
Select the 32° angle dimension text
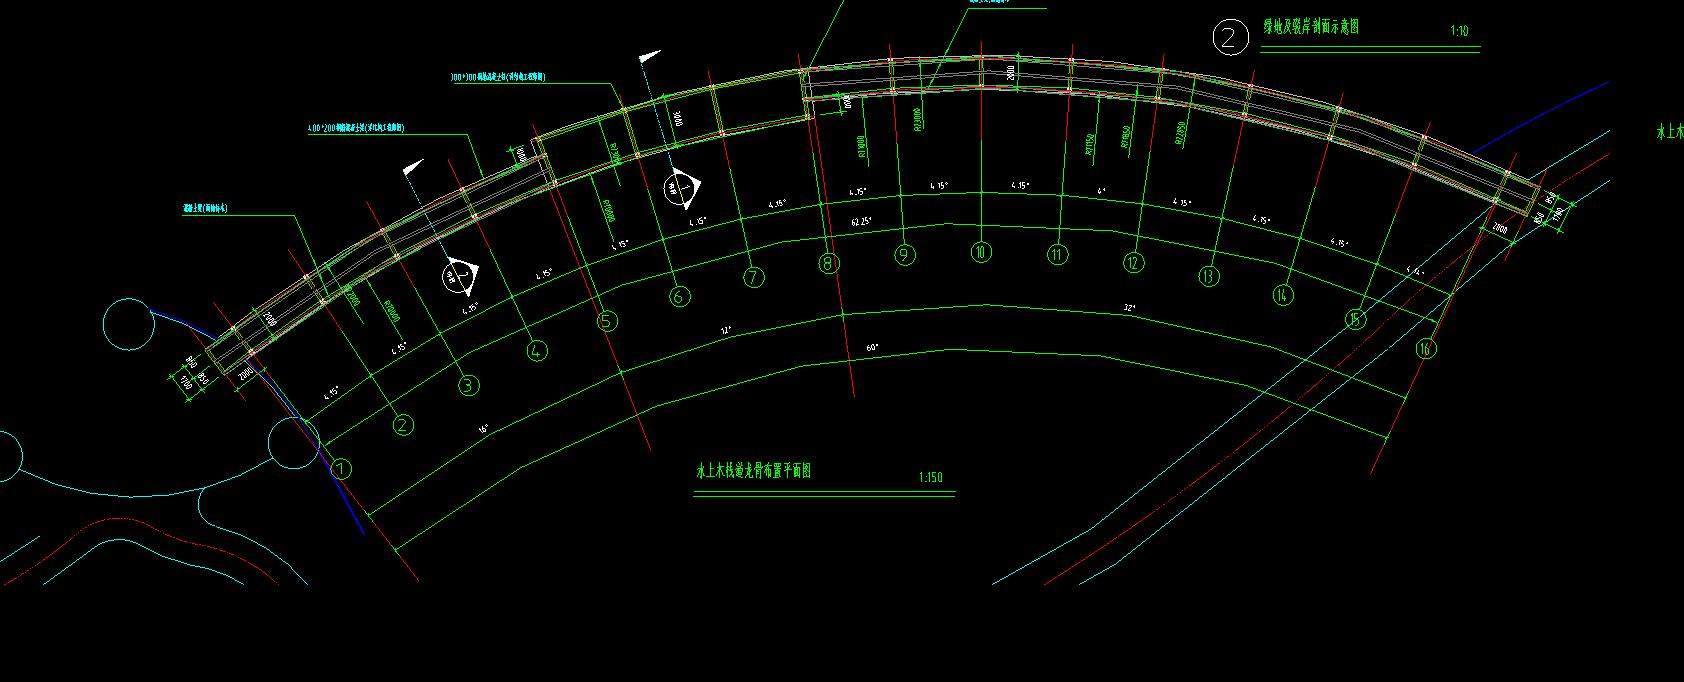coord(1131,308)
